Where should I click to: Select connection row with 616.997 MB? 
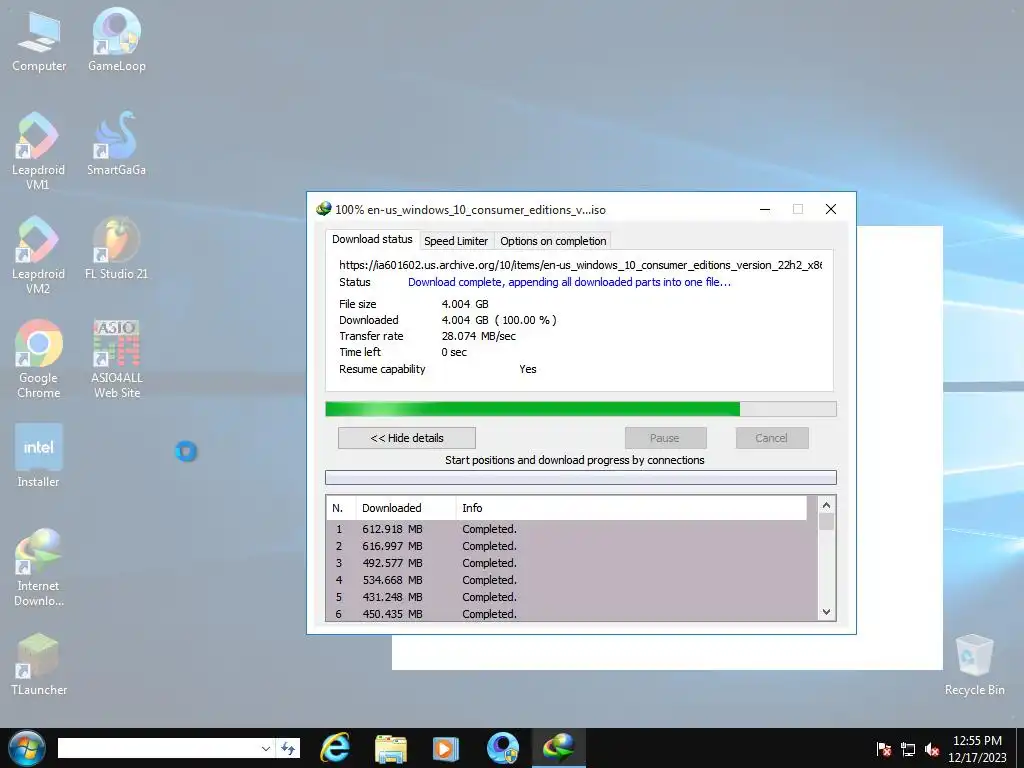(571, 546)
